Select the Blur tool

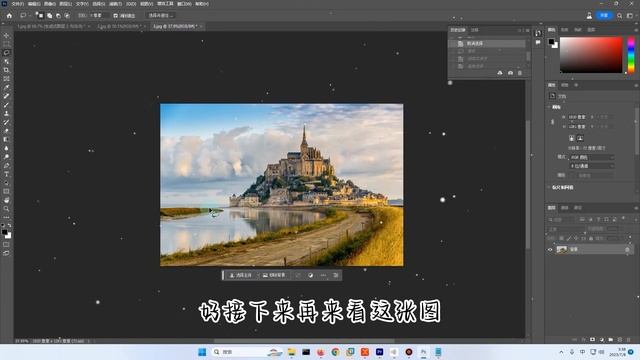pyautogui.click(x=6, y=148)
